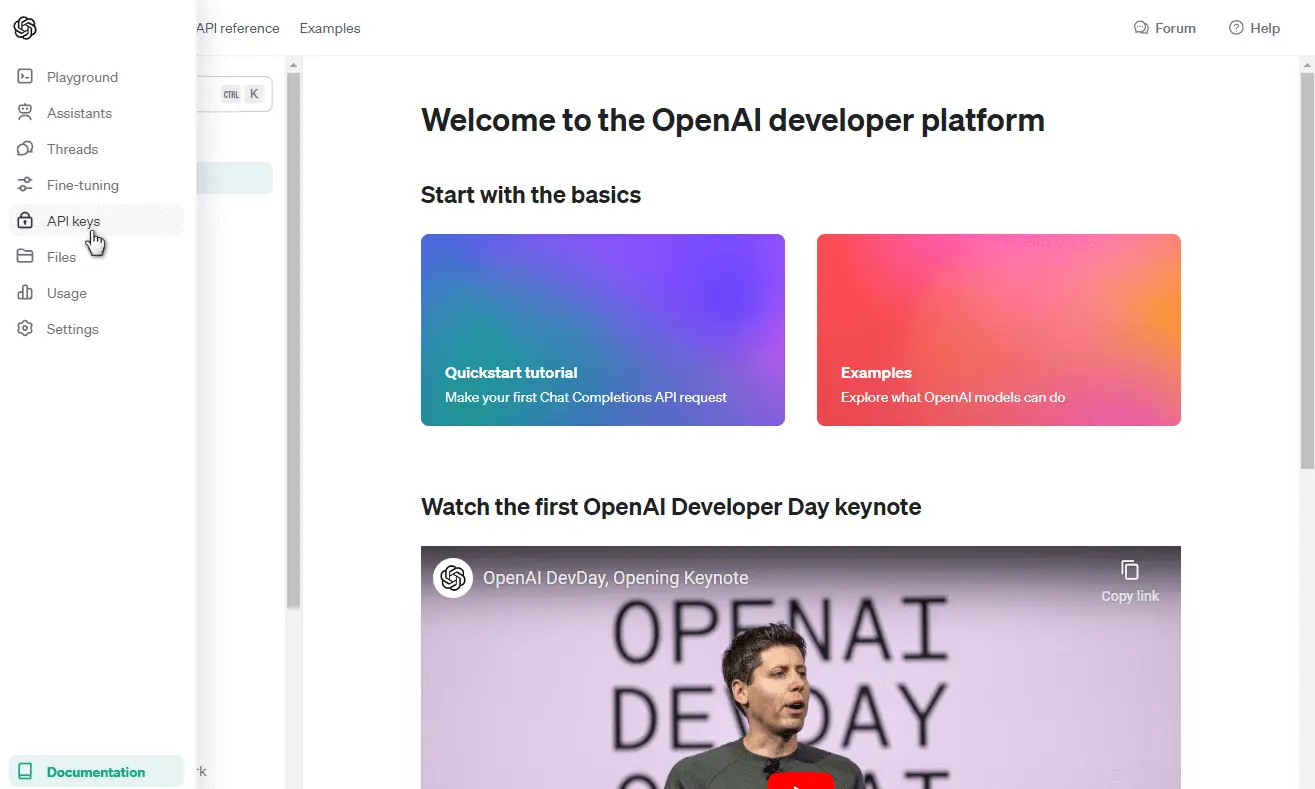
Task: Click the OpenAI channel avatar on the video
Action: [453, 578]
